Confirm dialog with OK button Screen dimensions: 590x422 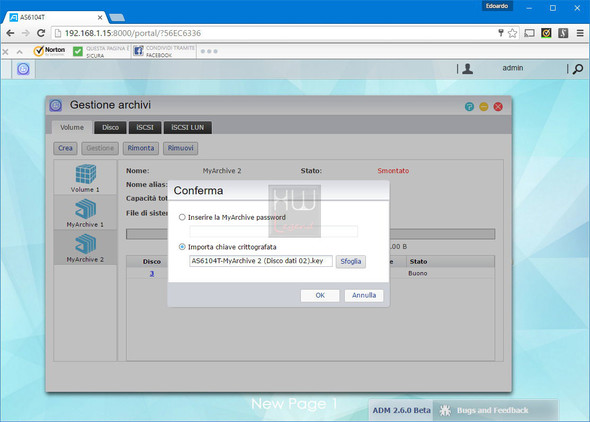click(320, 295)
